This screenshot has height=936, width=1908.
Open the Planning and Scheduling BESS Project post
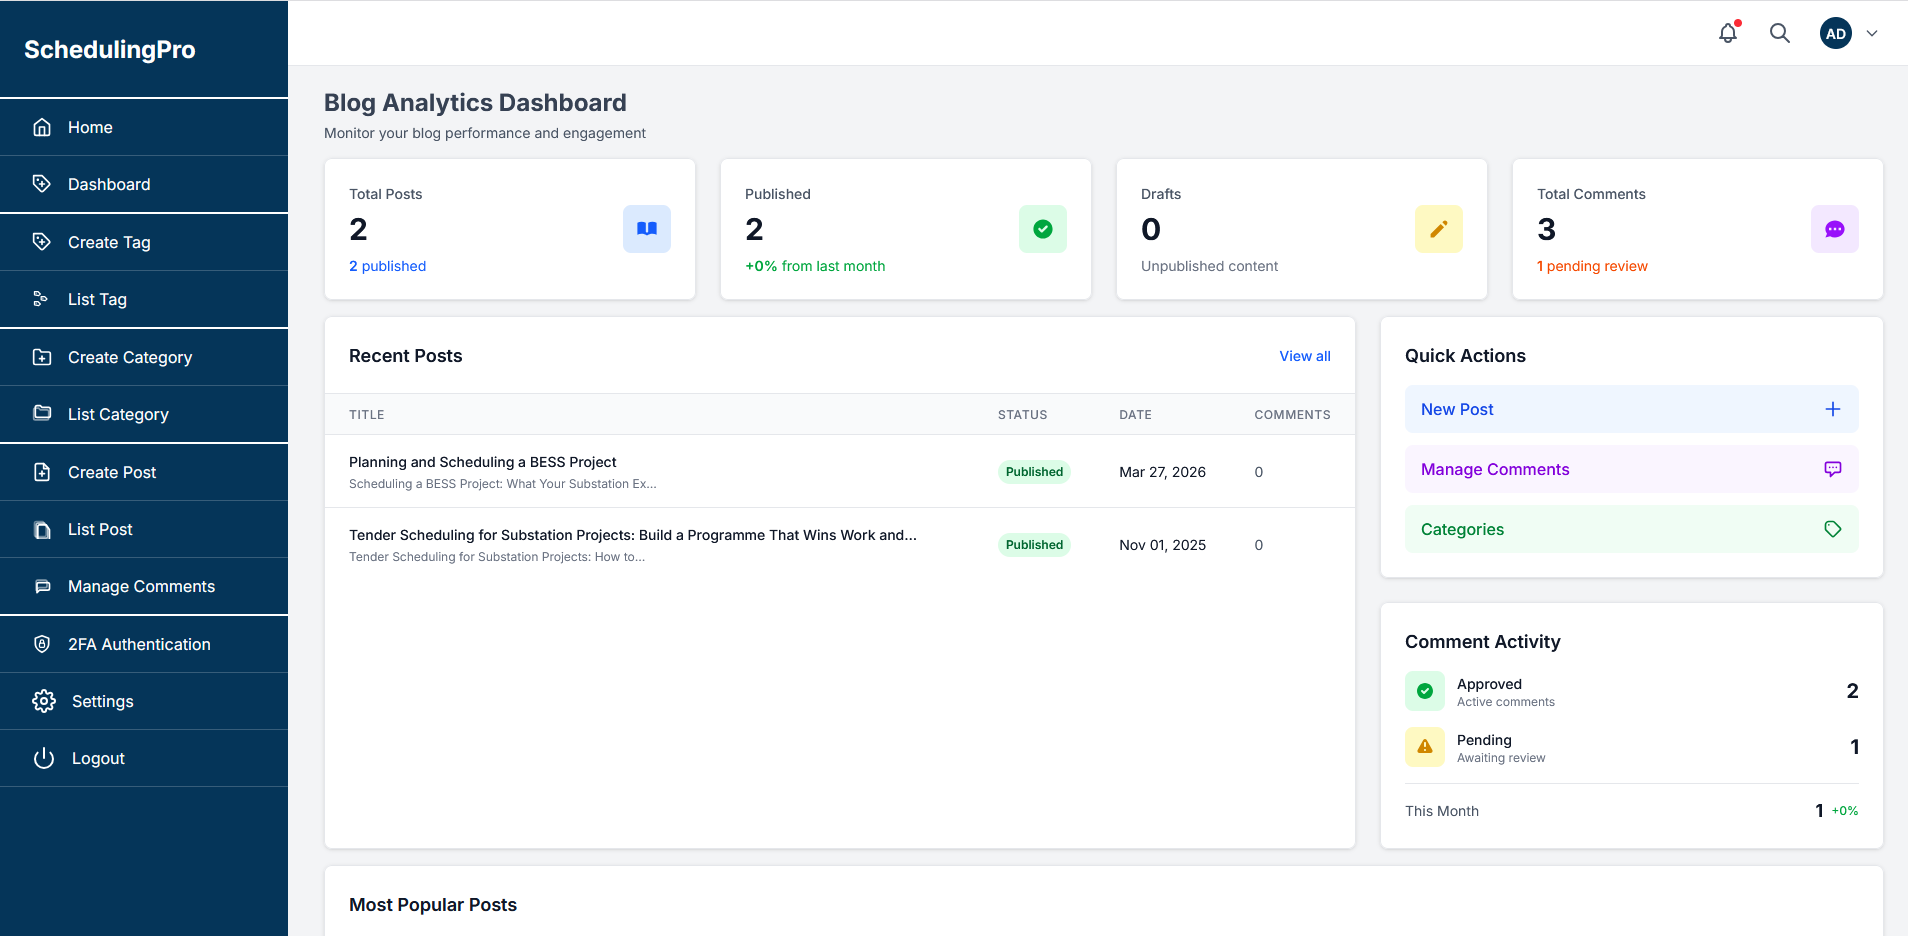(x=482, y=461)
